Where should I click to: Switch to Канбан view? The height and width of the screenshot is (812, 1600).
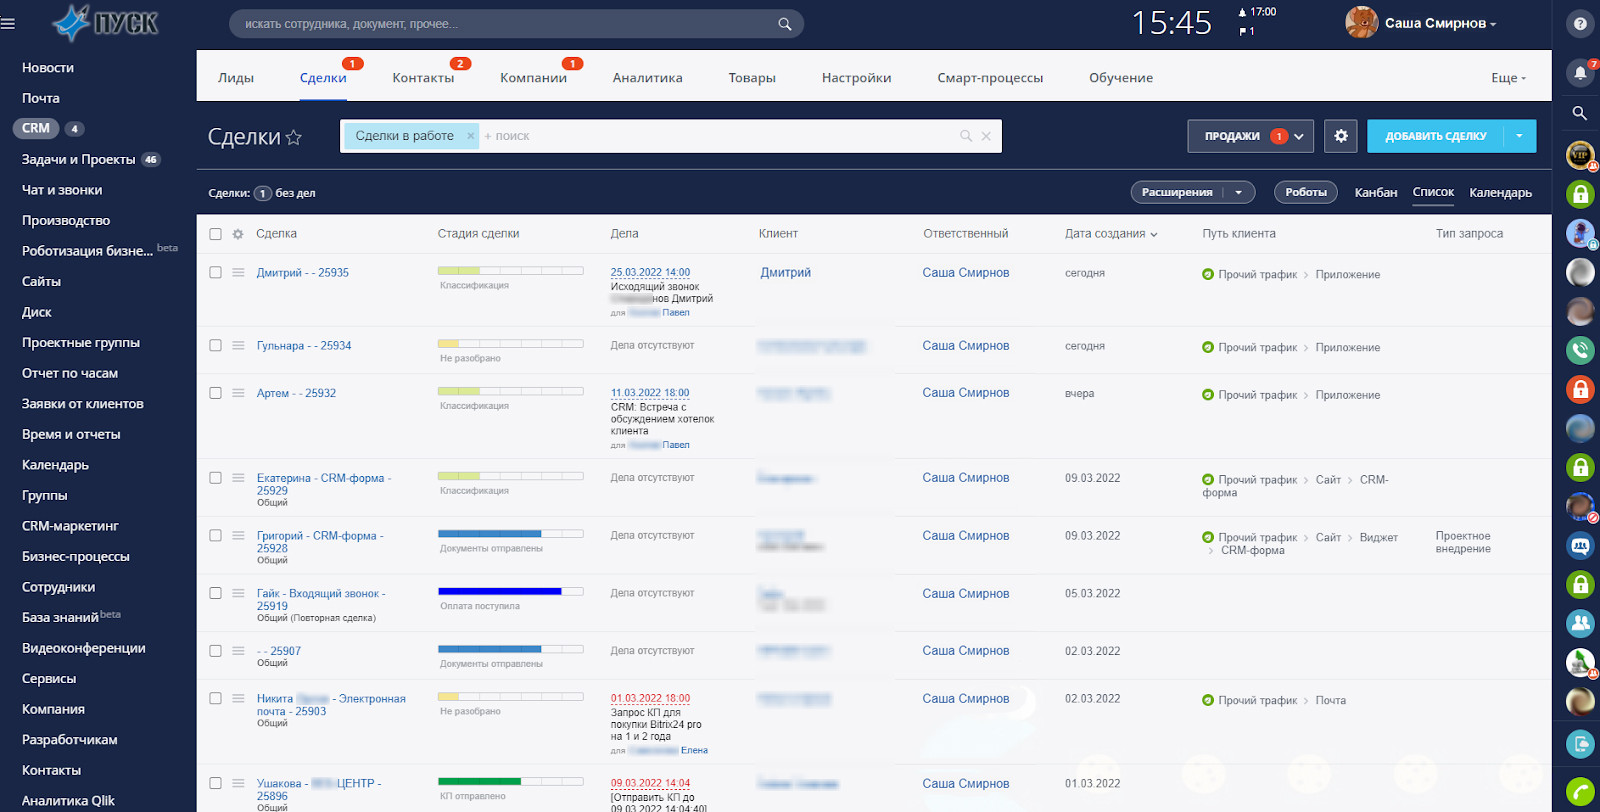click(x=1376, y=193)
